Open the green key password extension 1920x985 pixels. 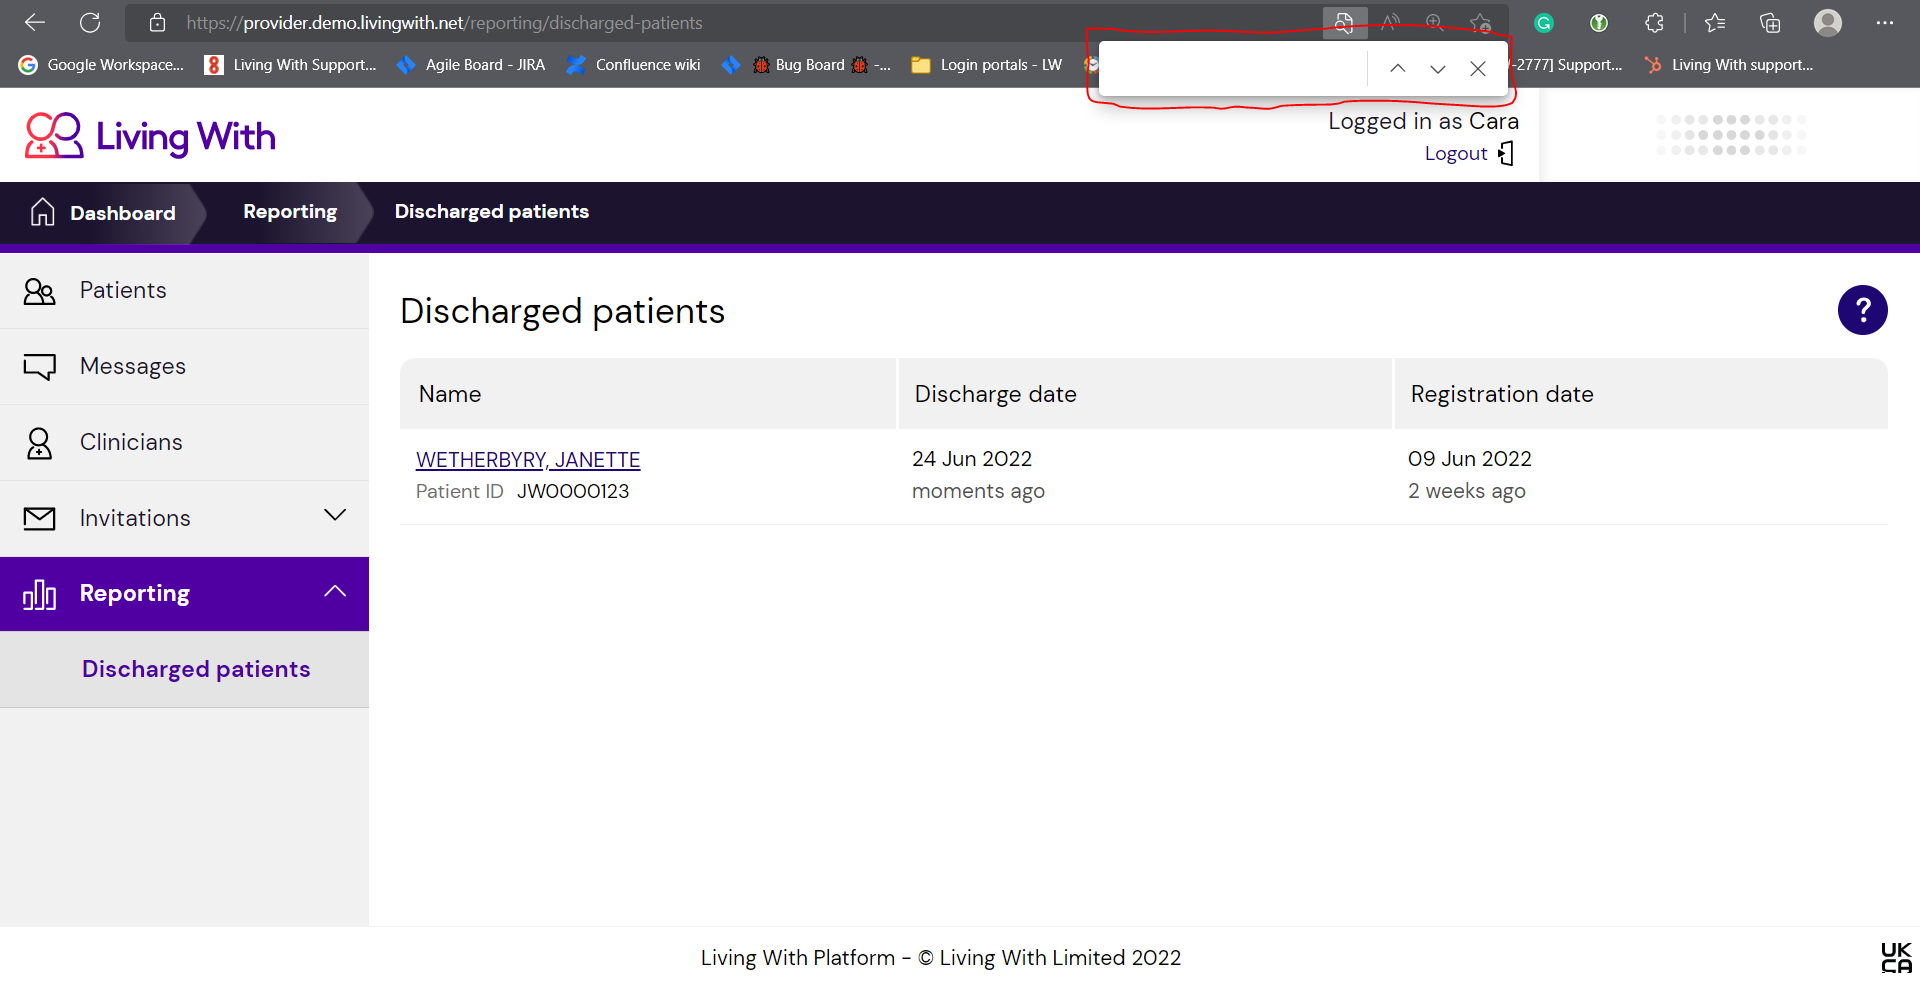(x=1599, y=23)
